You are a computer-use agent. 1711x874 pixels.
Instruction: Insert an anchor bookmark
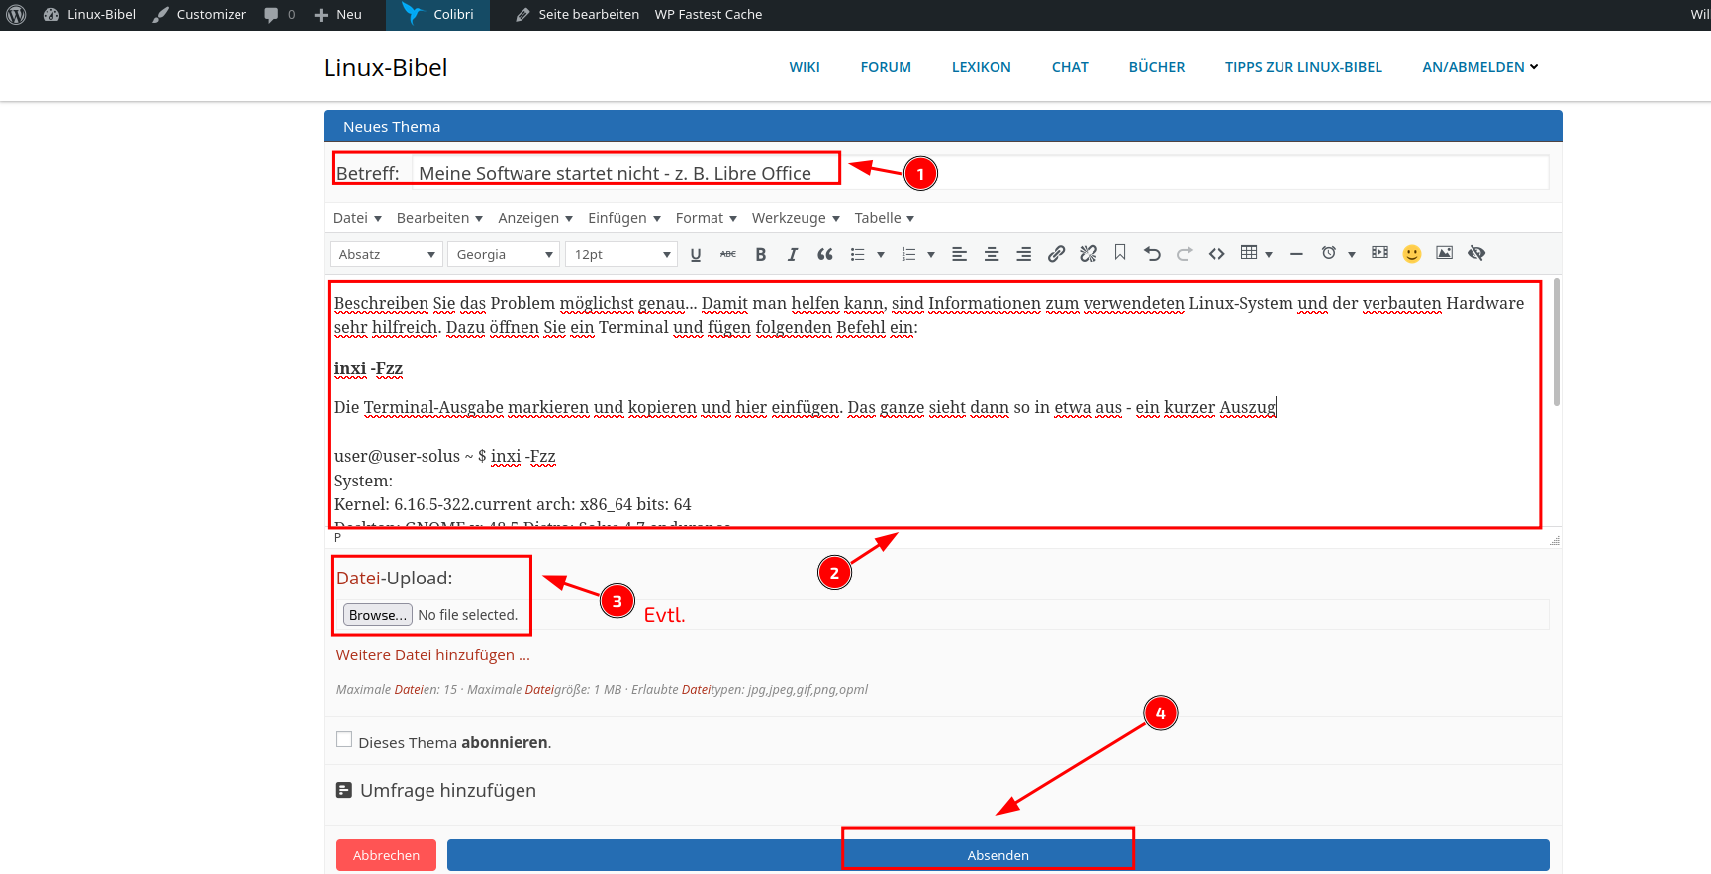coord(1120,253)
